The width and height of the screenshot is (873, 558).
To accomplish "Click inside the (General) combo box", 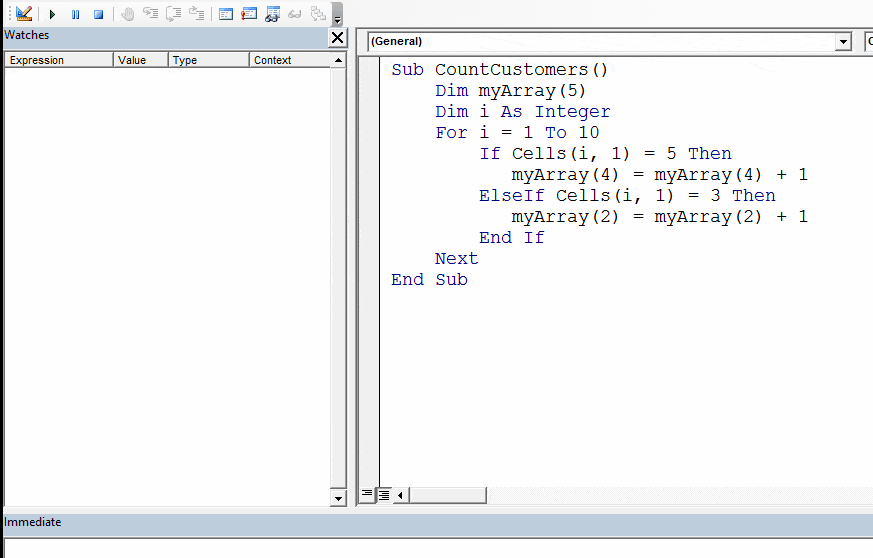I will [602, 42].
